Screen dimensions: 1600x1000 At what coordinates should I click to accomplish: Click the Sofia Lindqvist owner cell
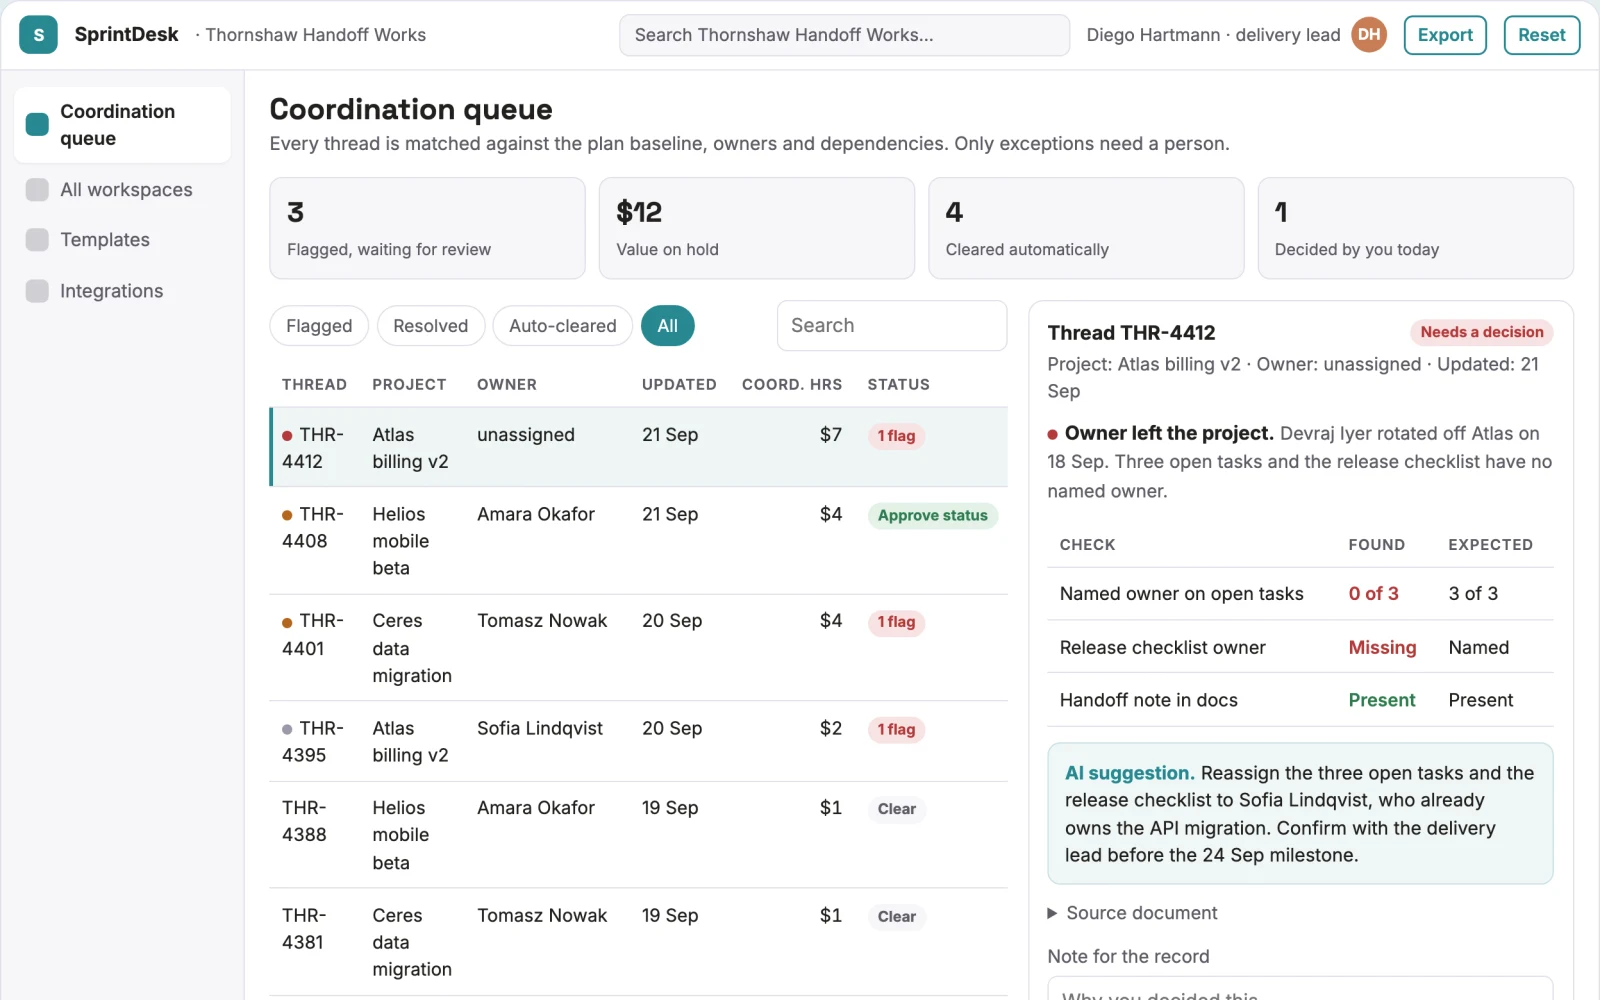(539, 729)
